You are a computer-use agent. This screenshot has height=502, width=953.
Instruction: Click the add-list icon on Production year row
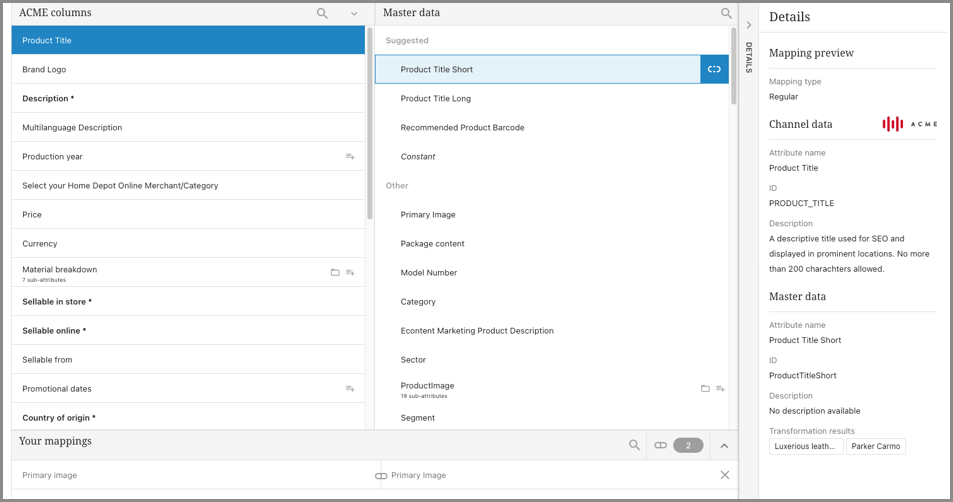point(350,157)
